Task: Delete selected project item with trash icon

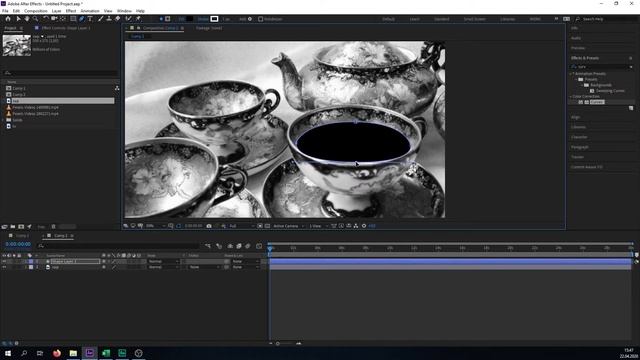Action: 53,227
